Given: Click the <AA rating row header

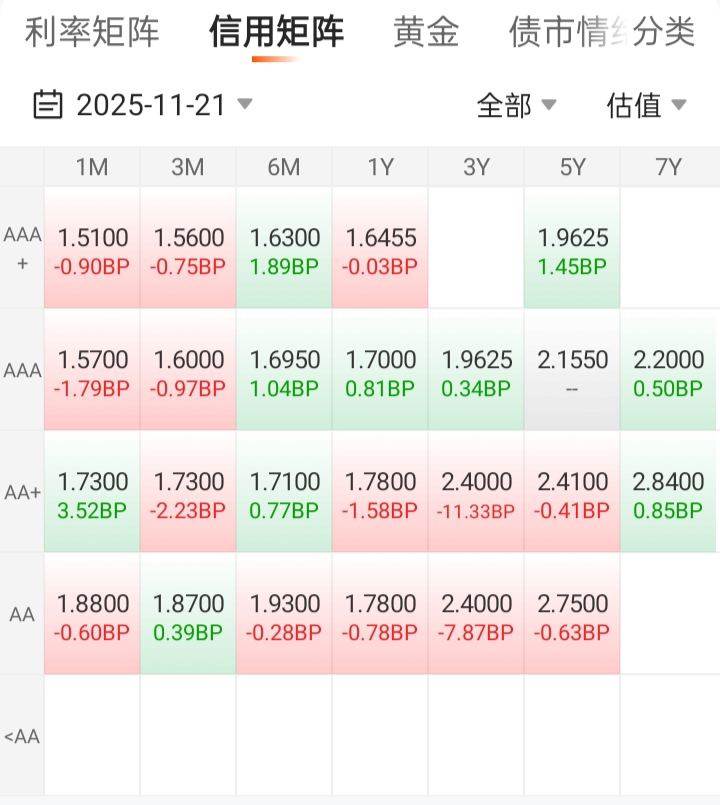Looking at the screenshot, I should pos(22,737).
